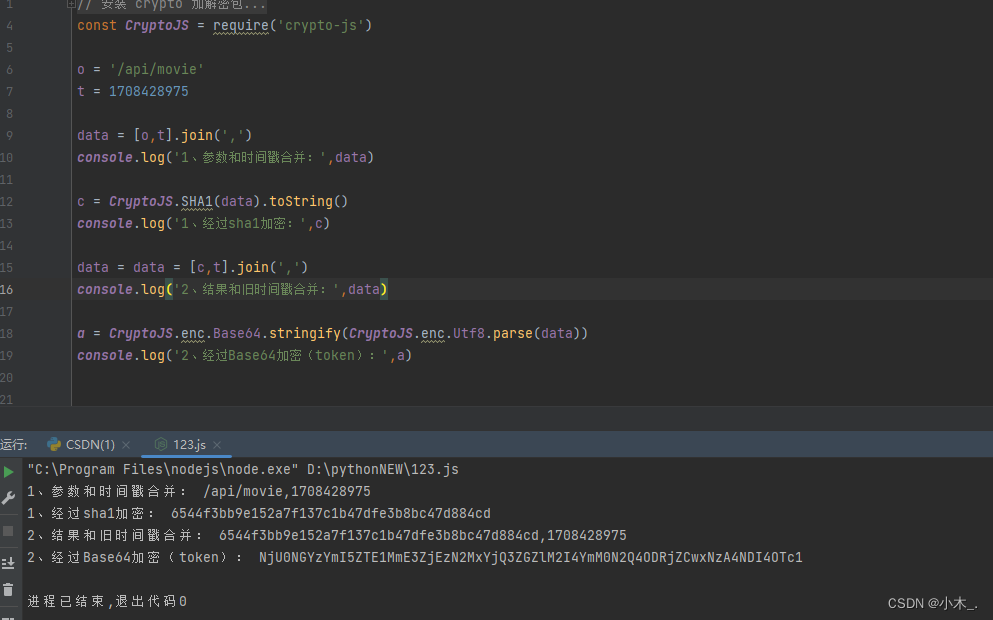Screen dimensions: 993x620
Task: Click the CSDN @小木_ watermark text
Action: pos(932,603)
